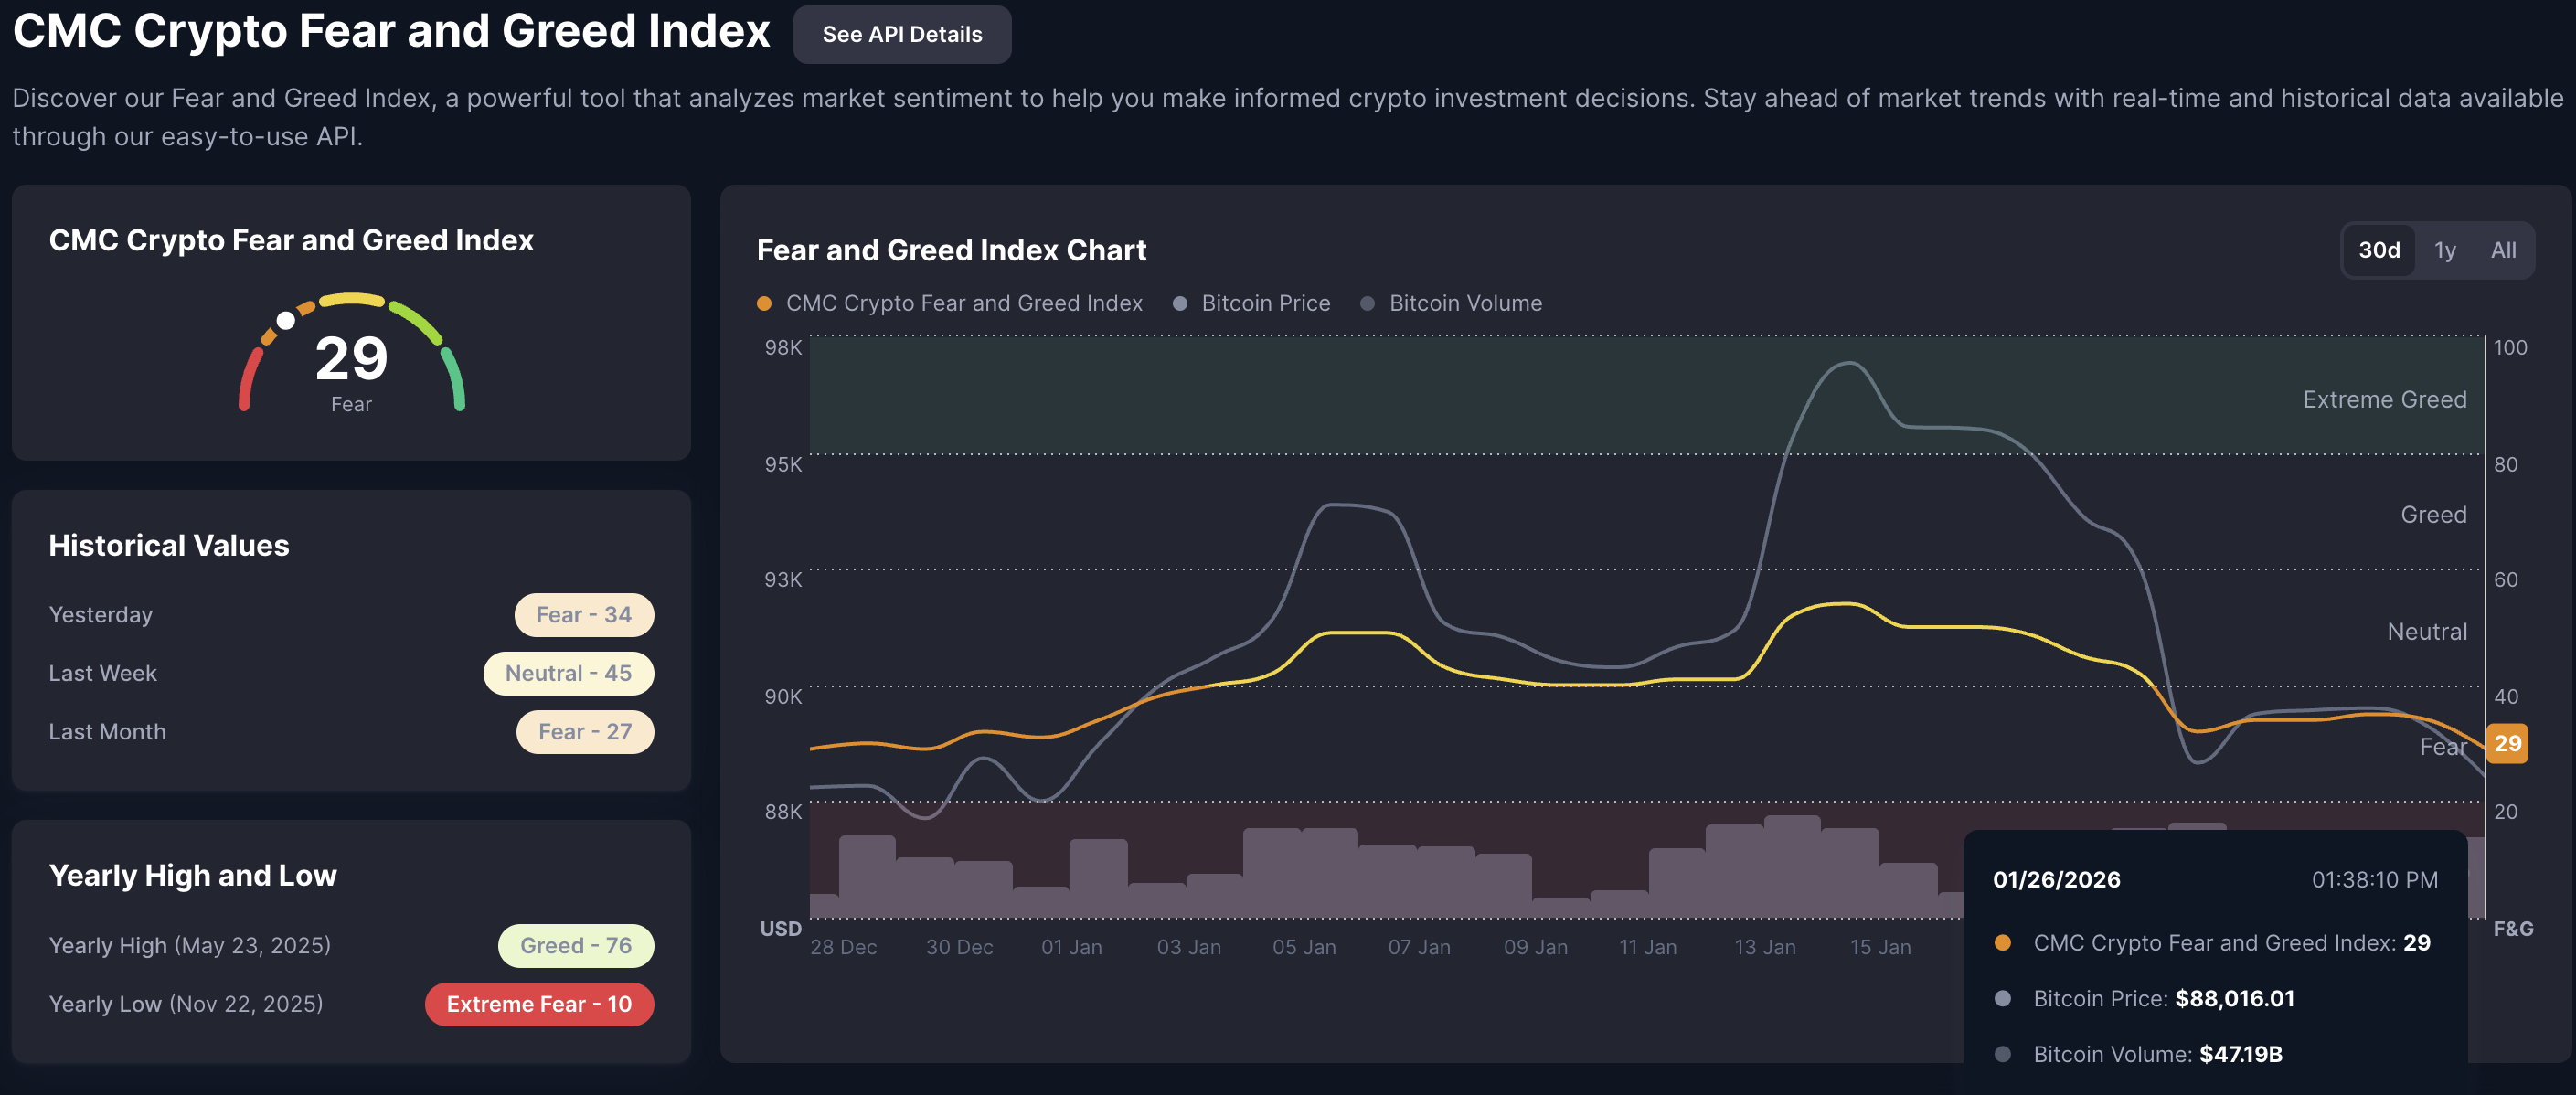Viewport: 2576px width, 1095px height.
Task: Click the Neutral - 45 last week badge
Action: [568, 673]
